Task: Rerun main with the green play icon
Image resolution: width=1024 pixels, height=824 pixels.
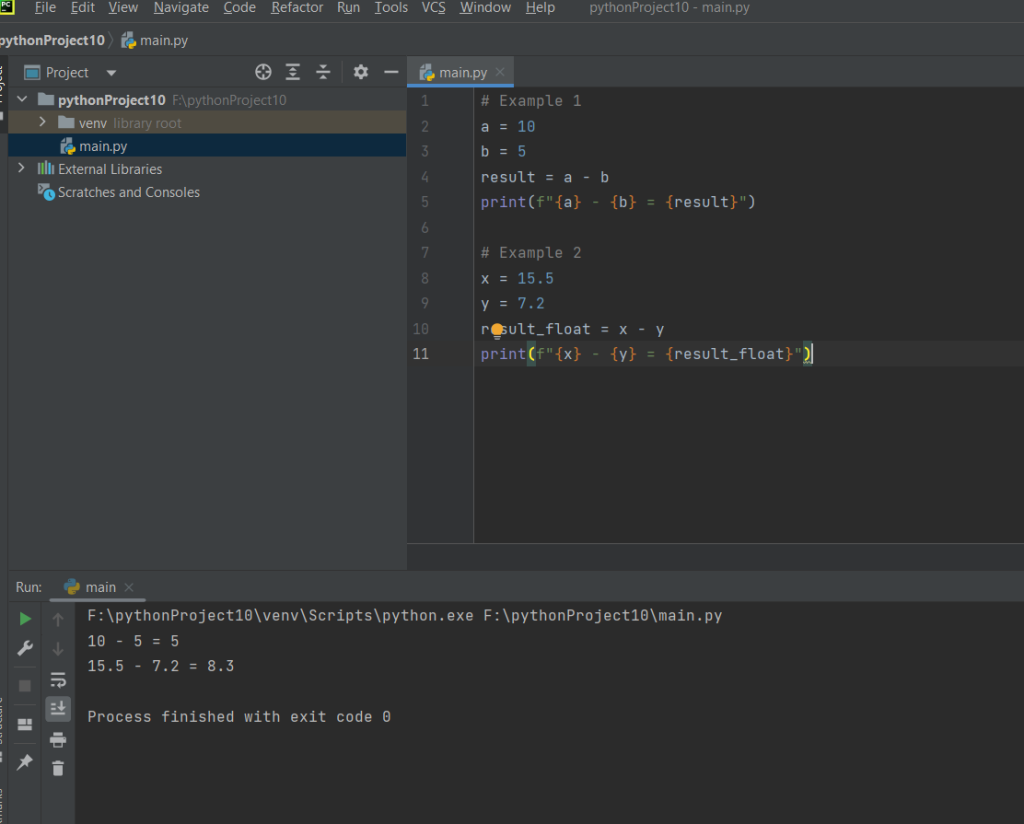Action: (25, 619)
